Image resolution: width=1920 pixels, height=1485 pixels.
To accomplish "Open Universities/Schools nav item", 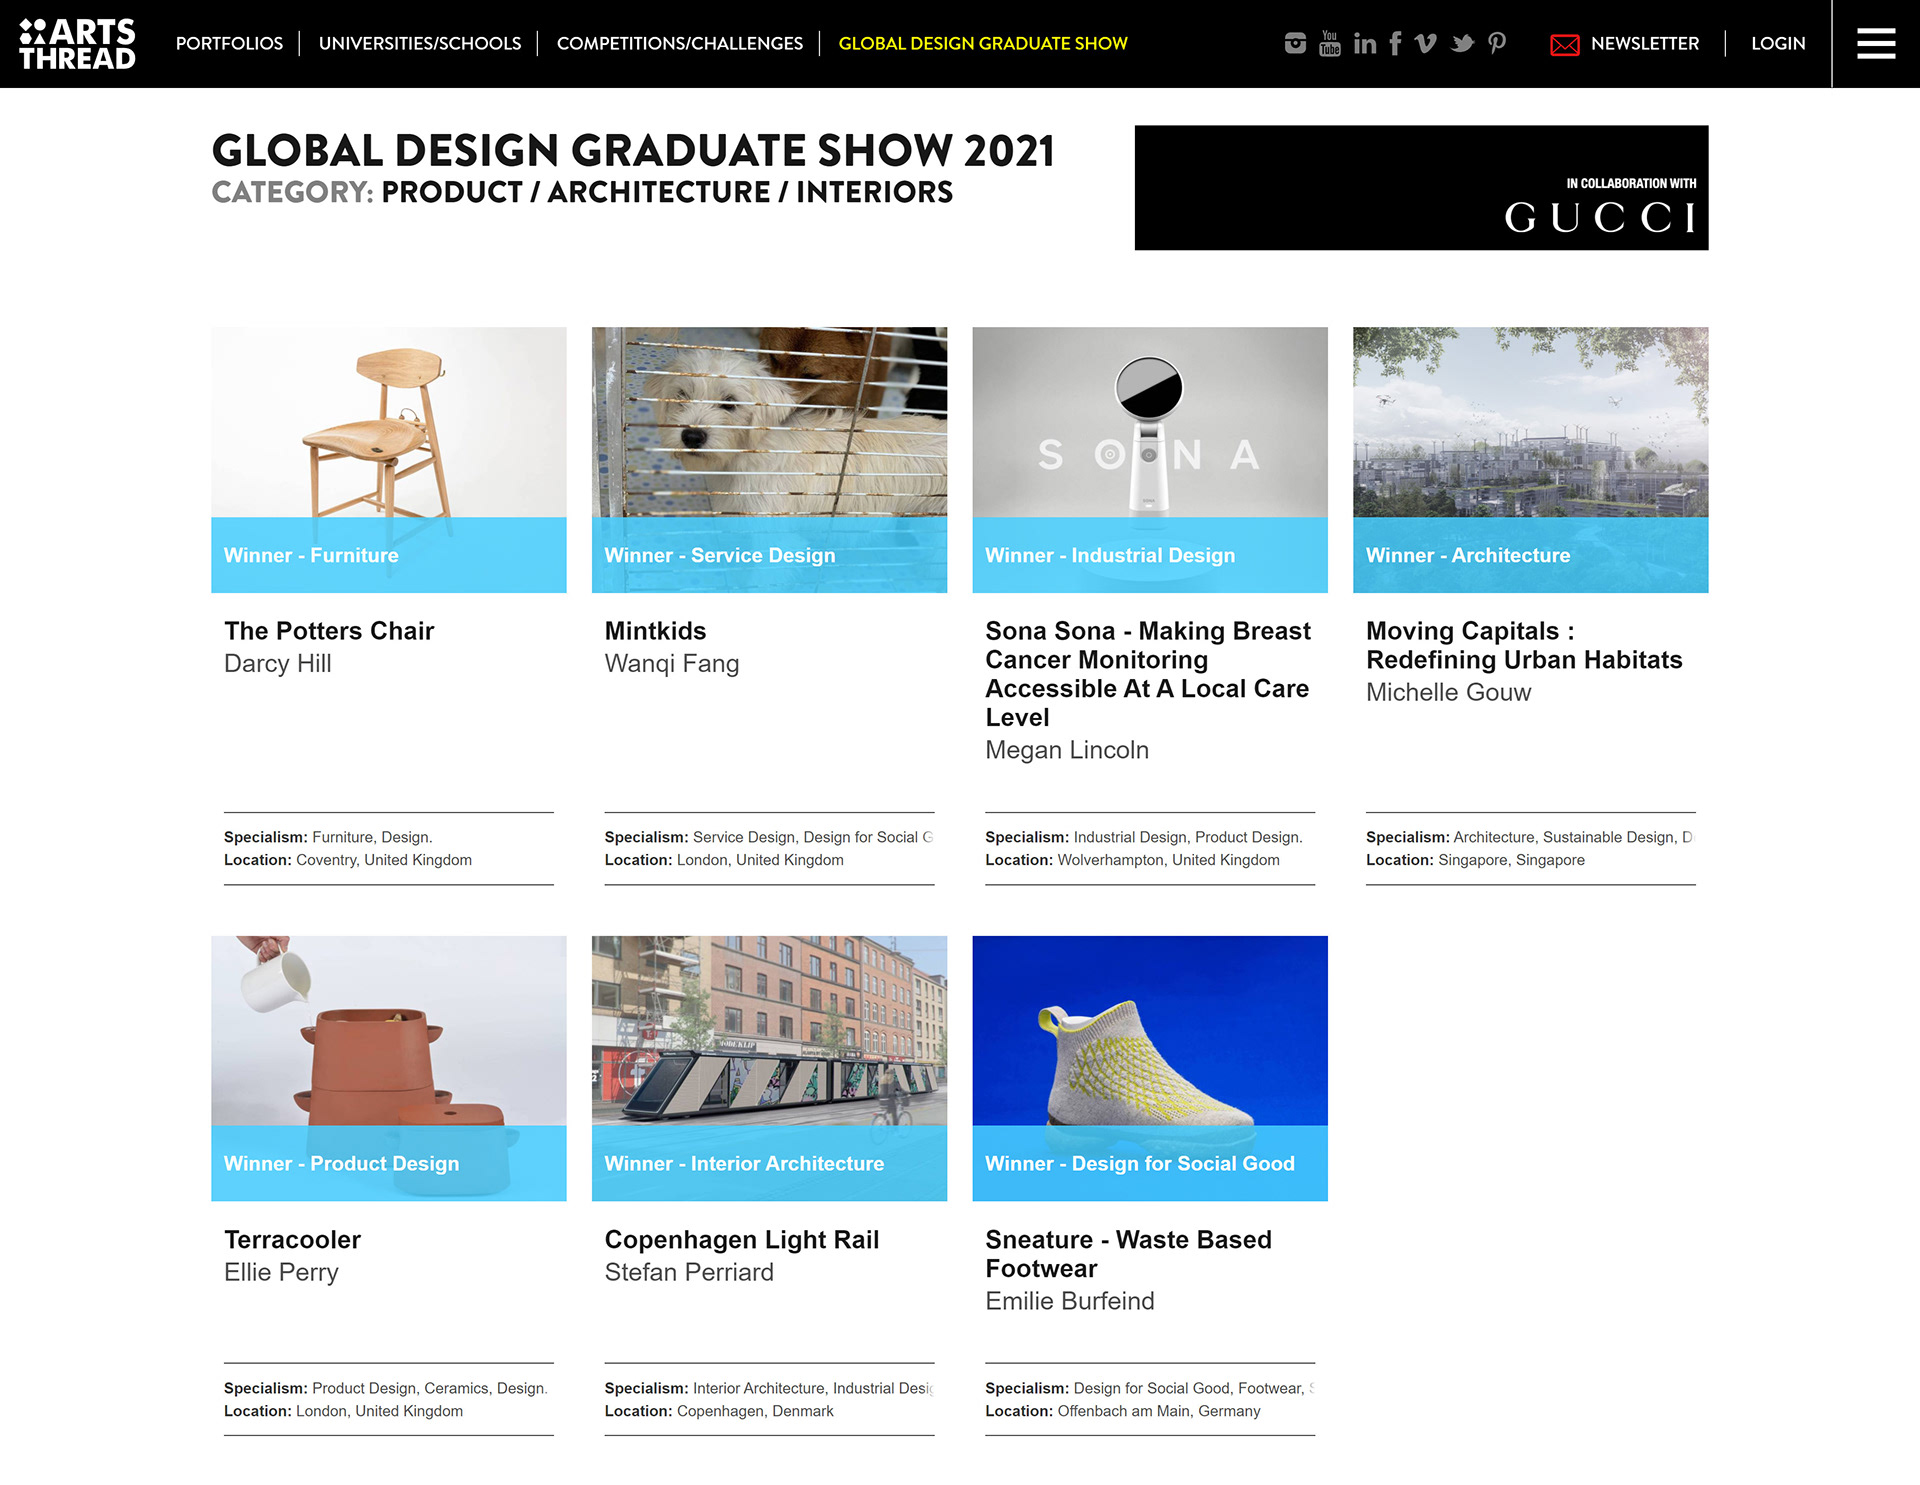I will pos(420,43).
